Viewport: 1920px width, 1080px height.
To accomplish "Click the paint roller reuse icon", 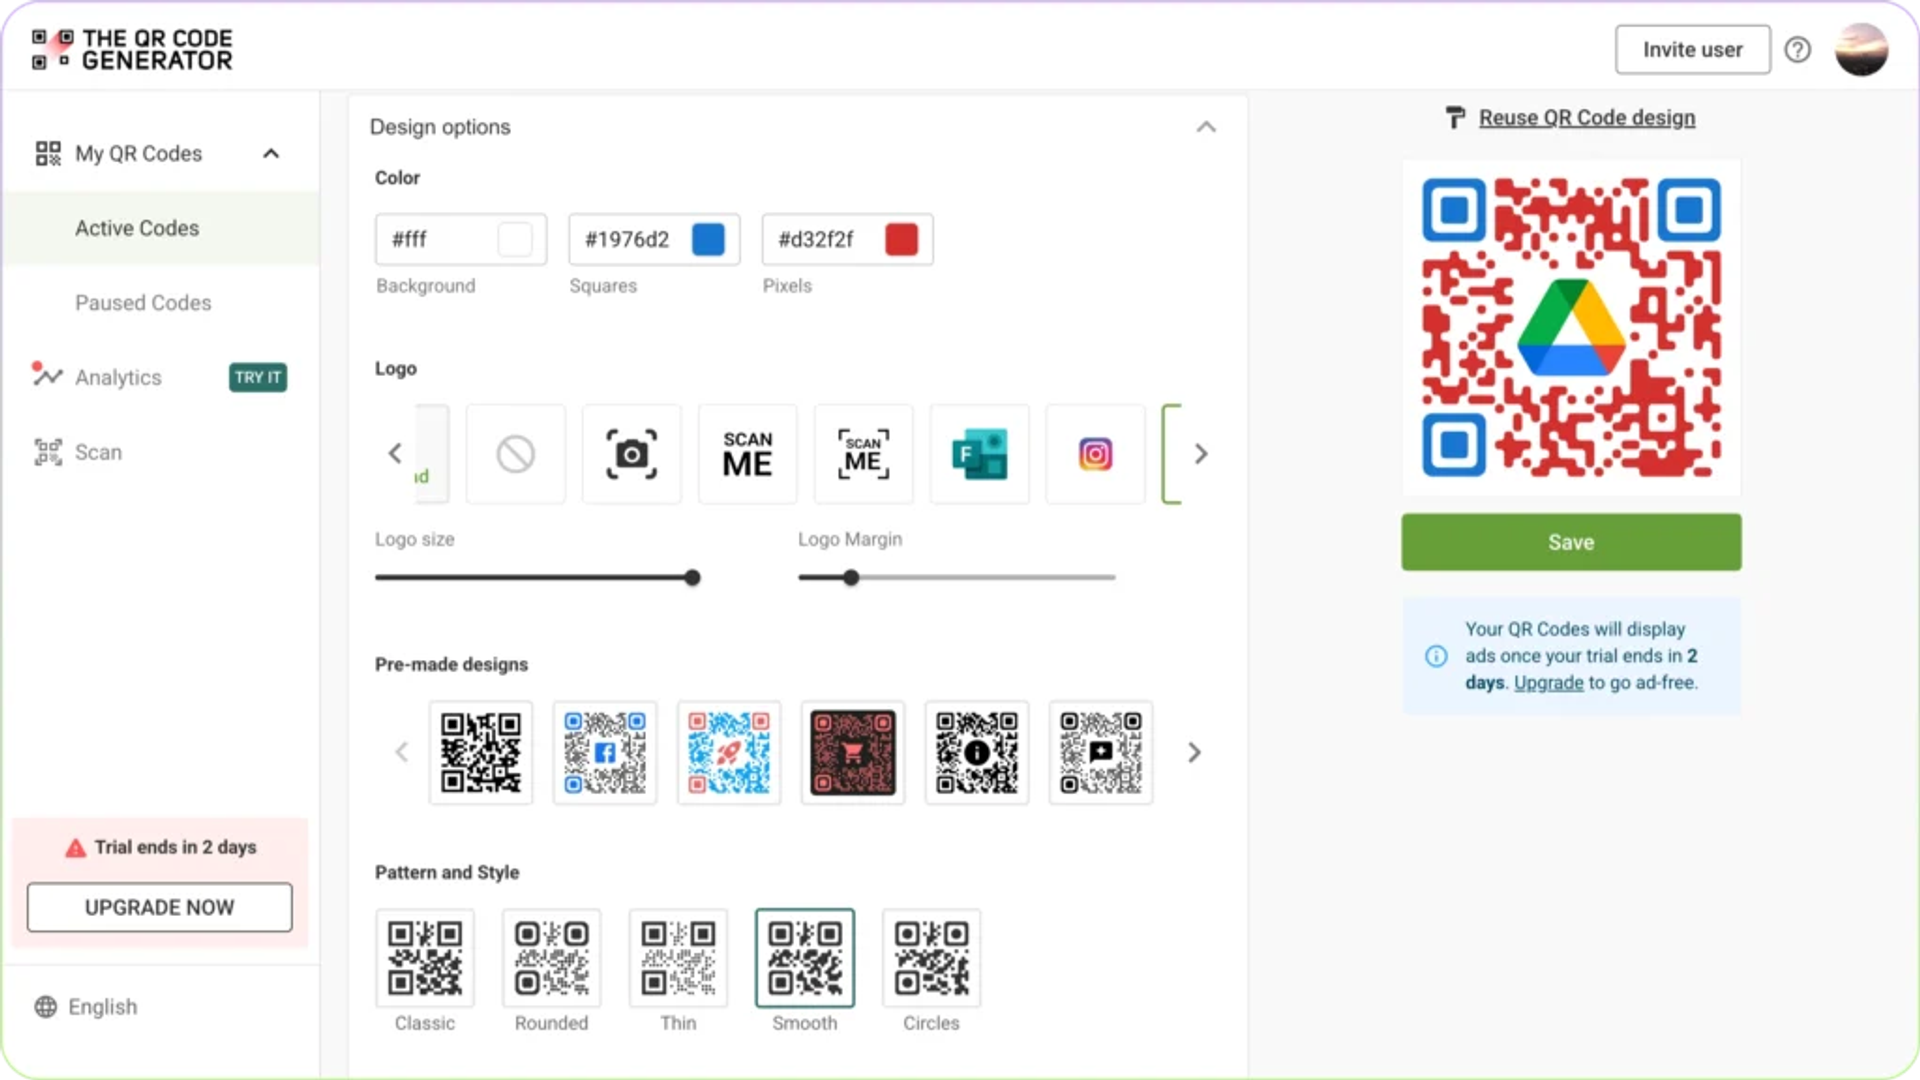I will point(1456,118).
